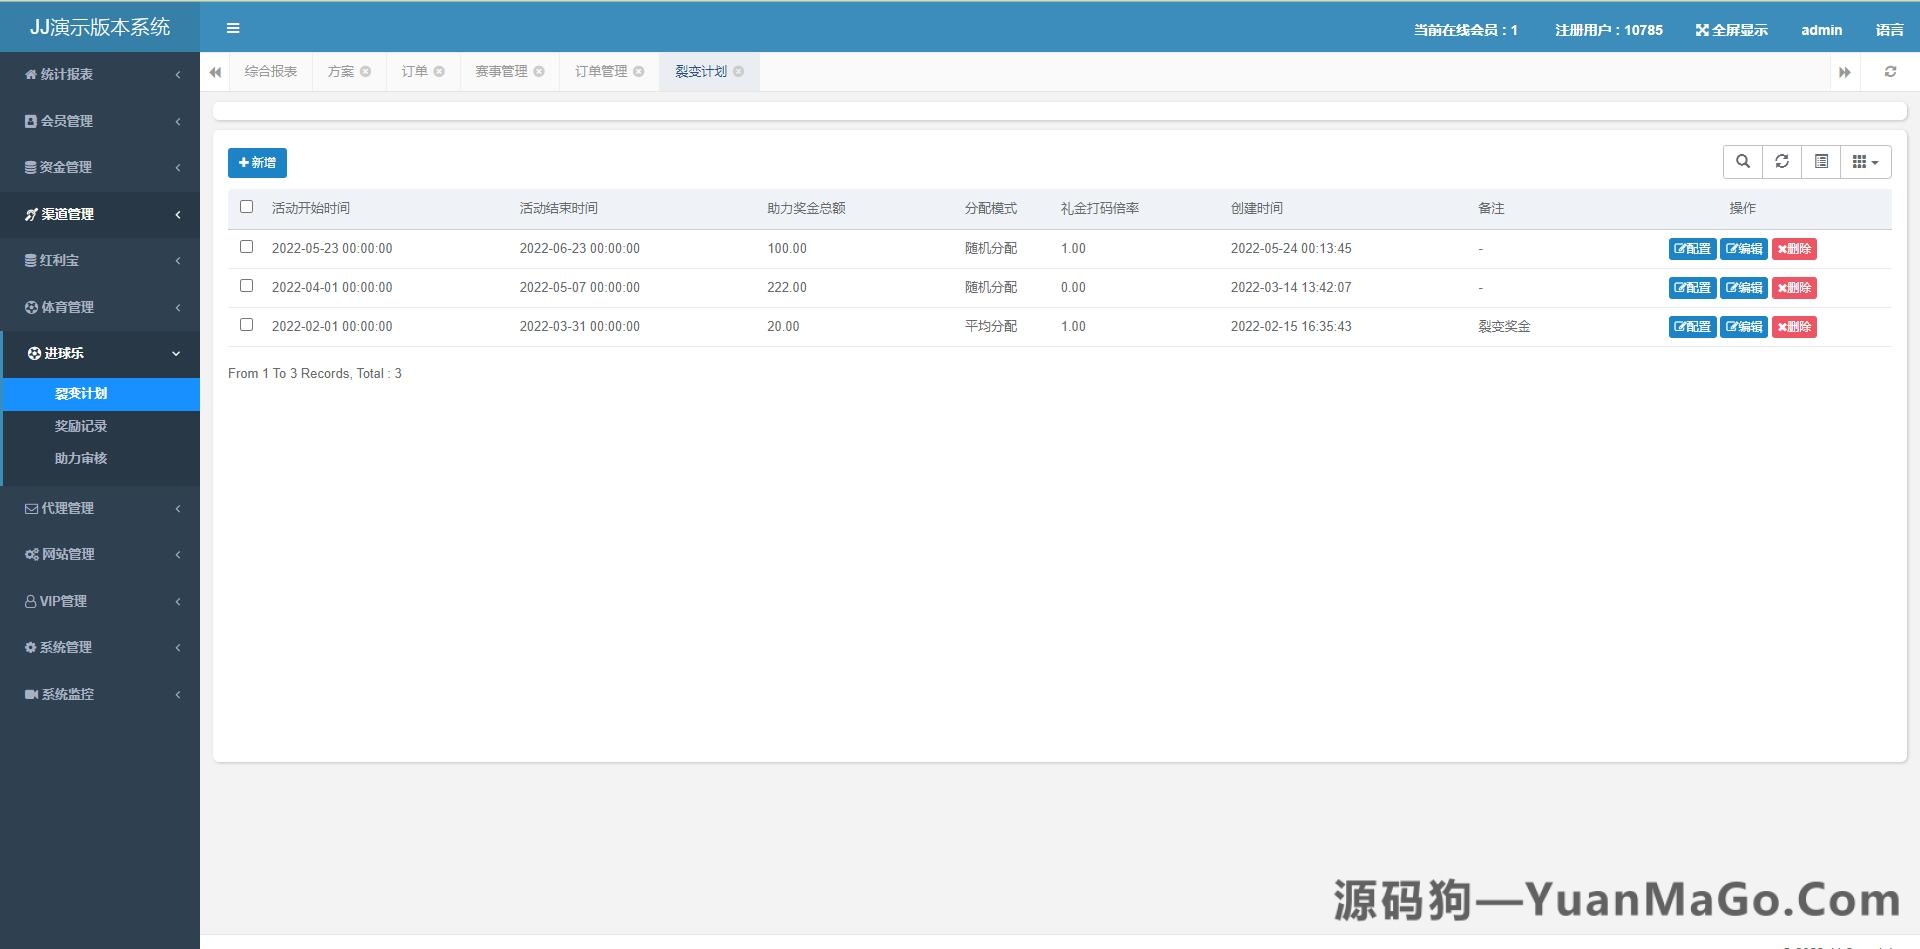The image size is (1920, 949).
Task: Click the search icon above the table
Action: click(1742, 161)
